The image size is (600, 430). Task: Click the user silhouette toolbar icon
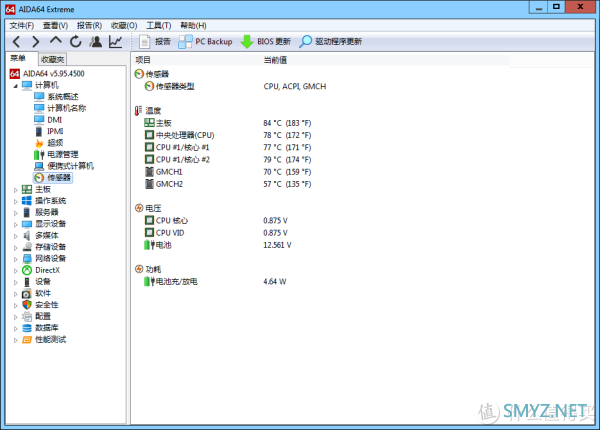(x=96, y=41)
